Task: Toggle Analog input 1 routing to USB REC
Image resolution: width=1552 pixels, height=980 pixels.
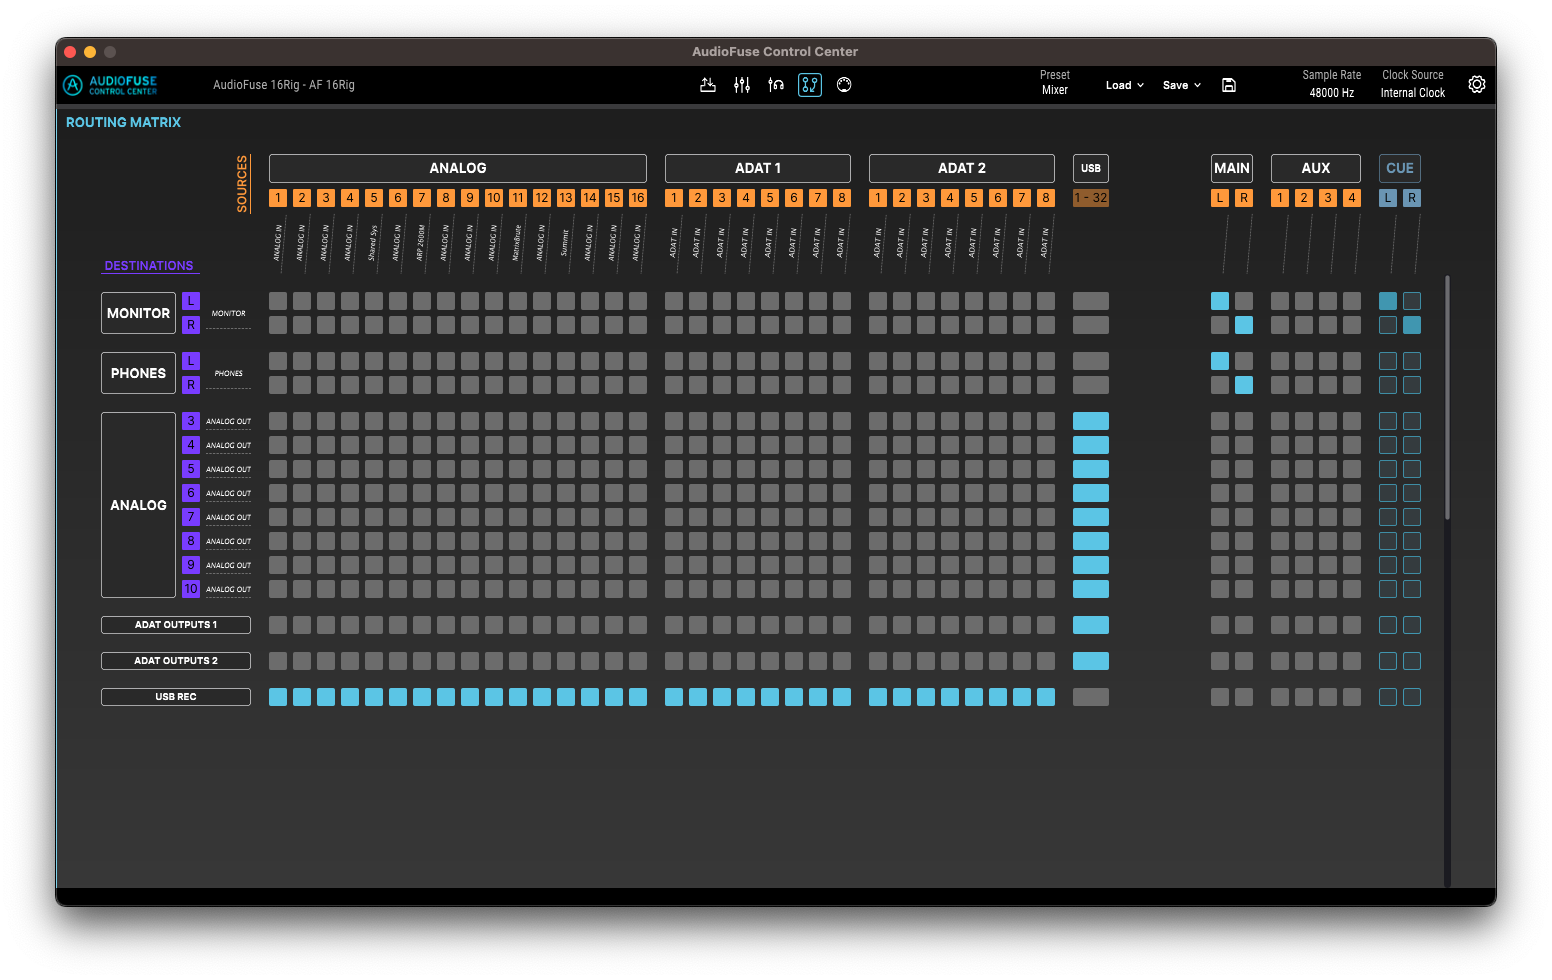Action: [278, 697]
